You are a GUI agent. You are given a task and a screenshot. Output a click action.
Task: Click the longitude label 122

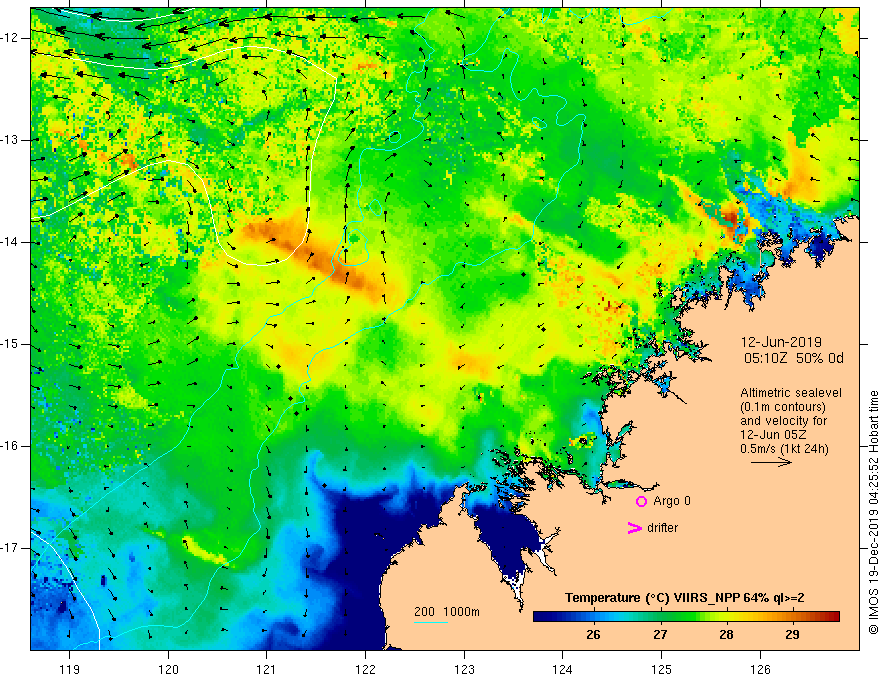365,669
